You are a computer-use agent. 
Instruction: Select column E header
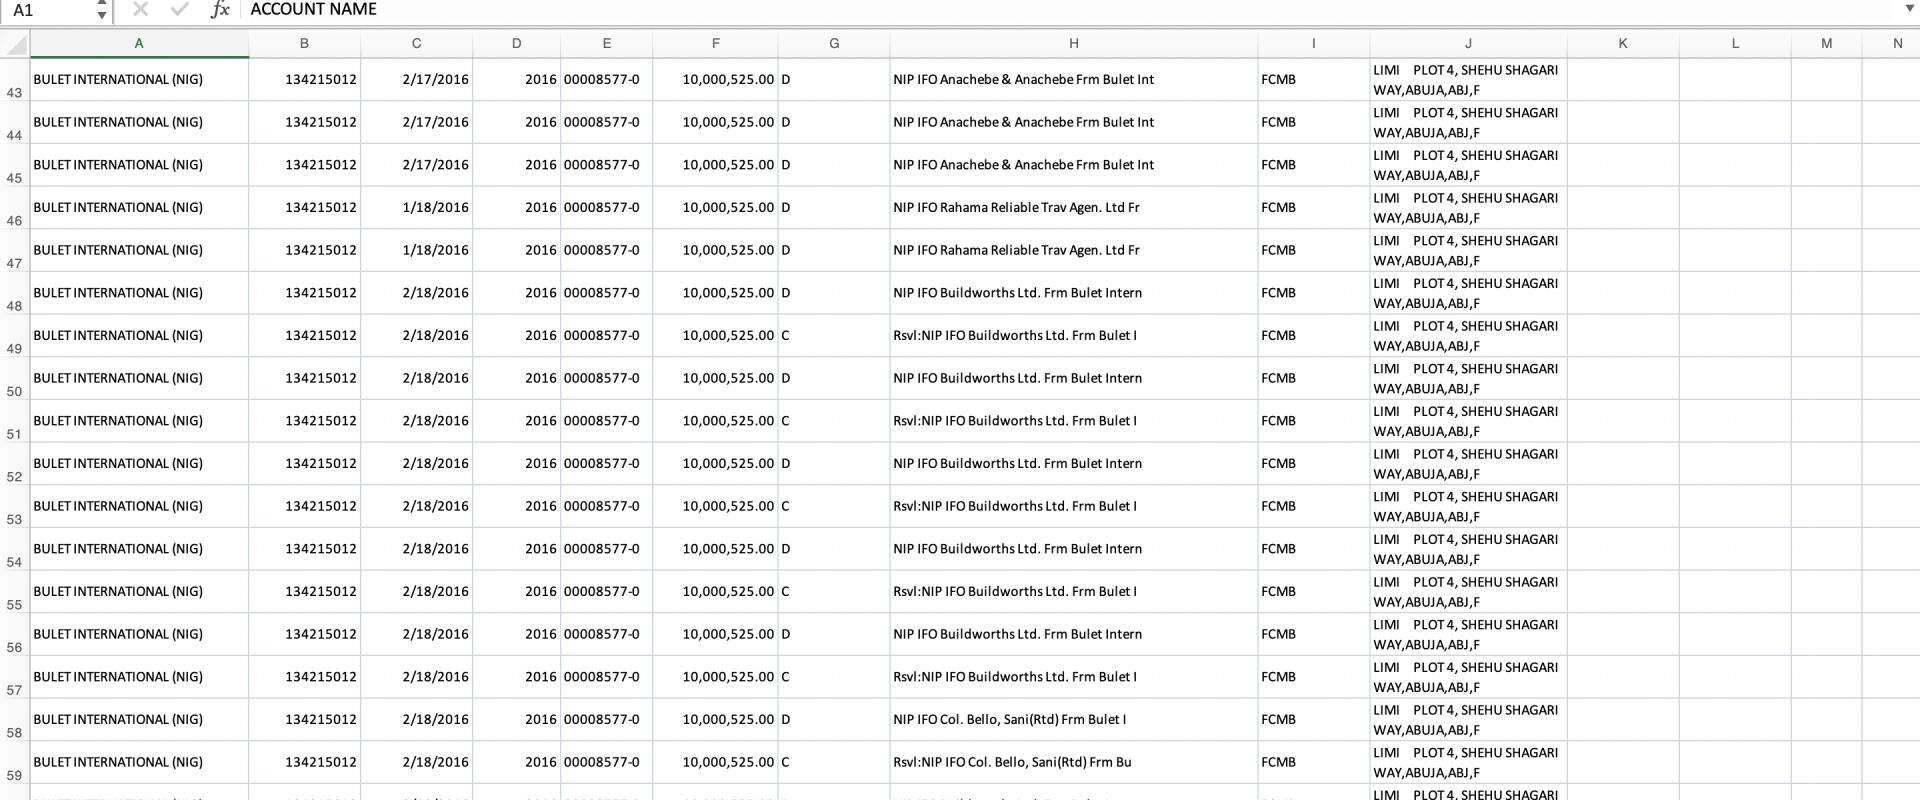[606, 44]
